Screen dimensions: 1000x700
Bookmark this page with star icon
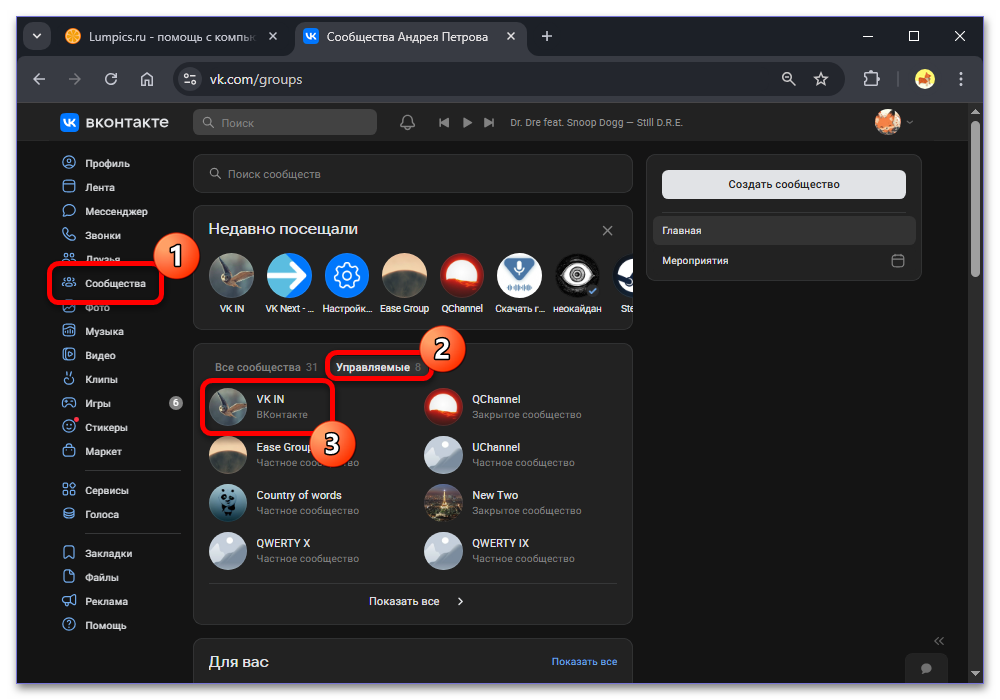point(821,79)
